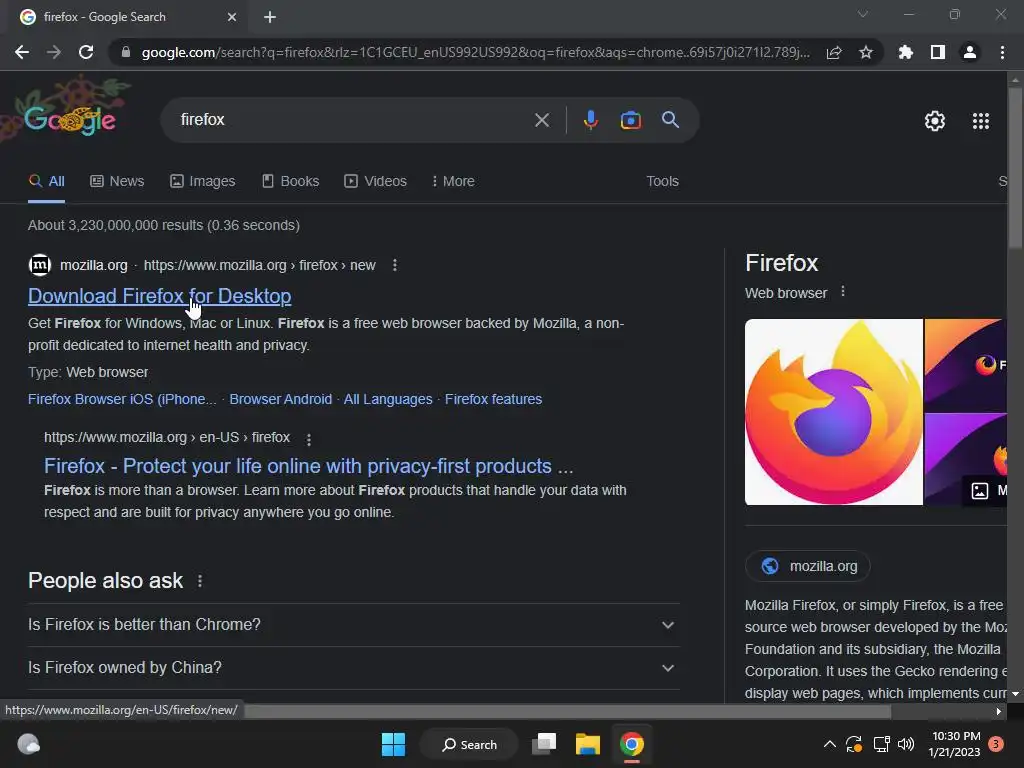Screen dimensions: 1024x768
Task: Open the top-right purple Firefox thumbnail
Action: click(965, 365)
